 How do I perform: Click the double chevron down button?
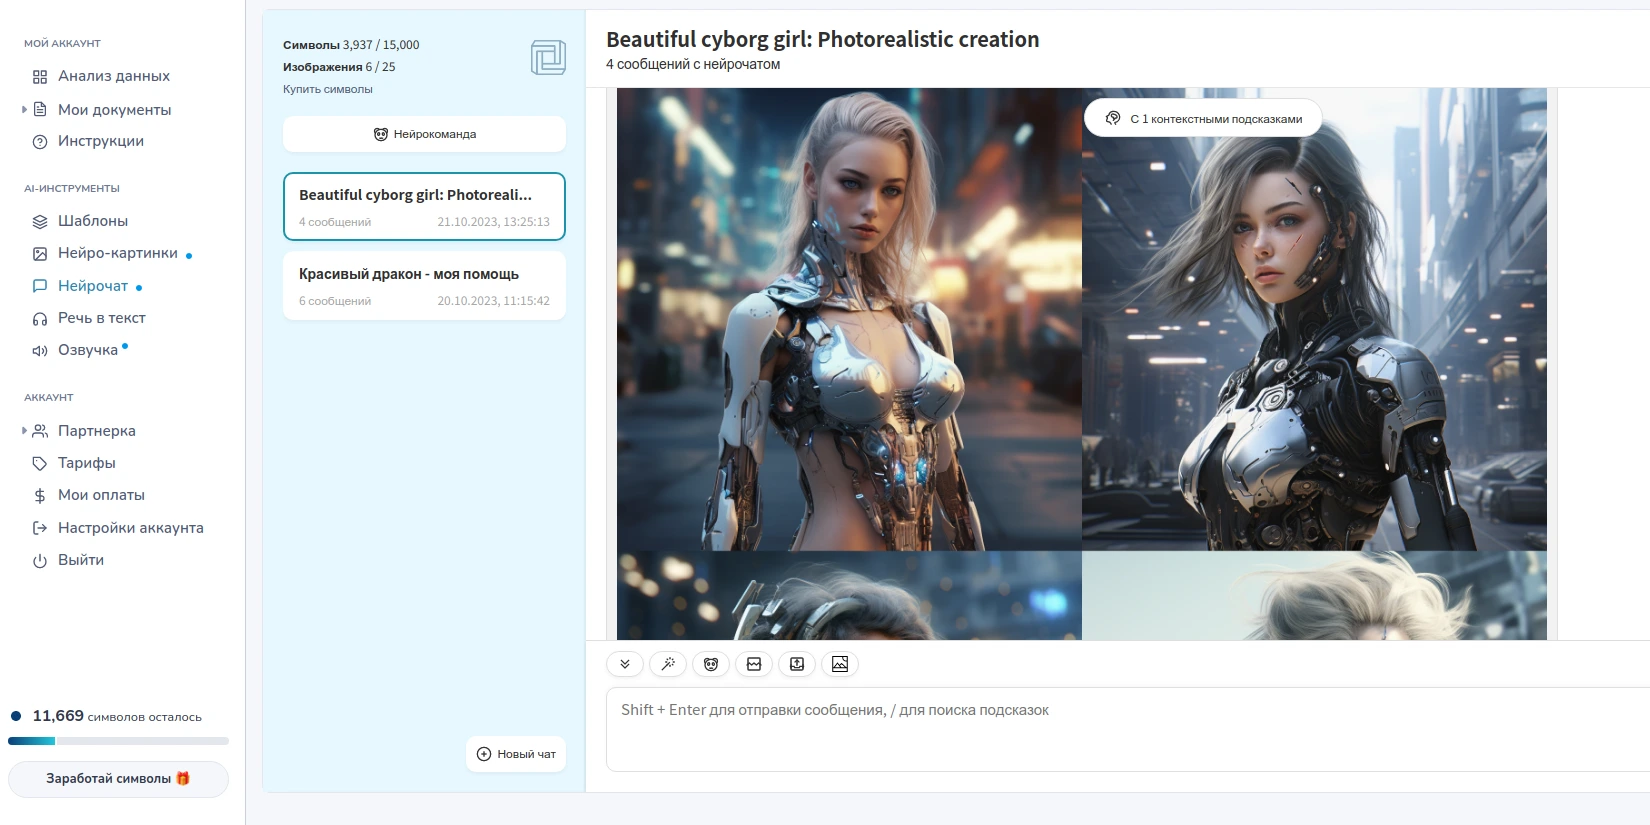(625, 664)
